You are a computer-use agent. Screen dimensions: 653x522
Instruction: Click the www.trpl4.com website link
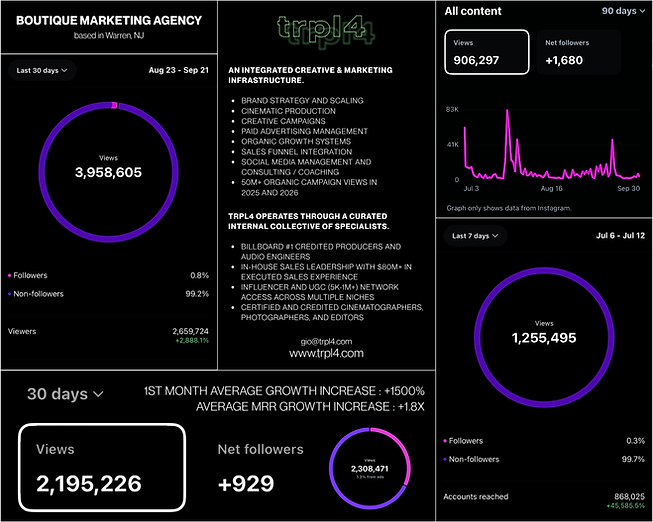[x=326, y=354]
